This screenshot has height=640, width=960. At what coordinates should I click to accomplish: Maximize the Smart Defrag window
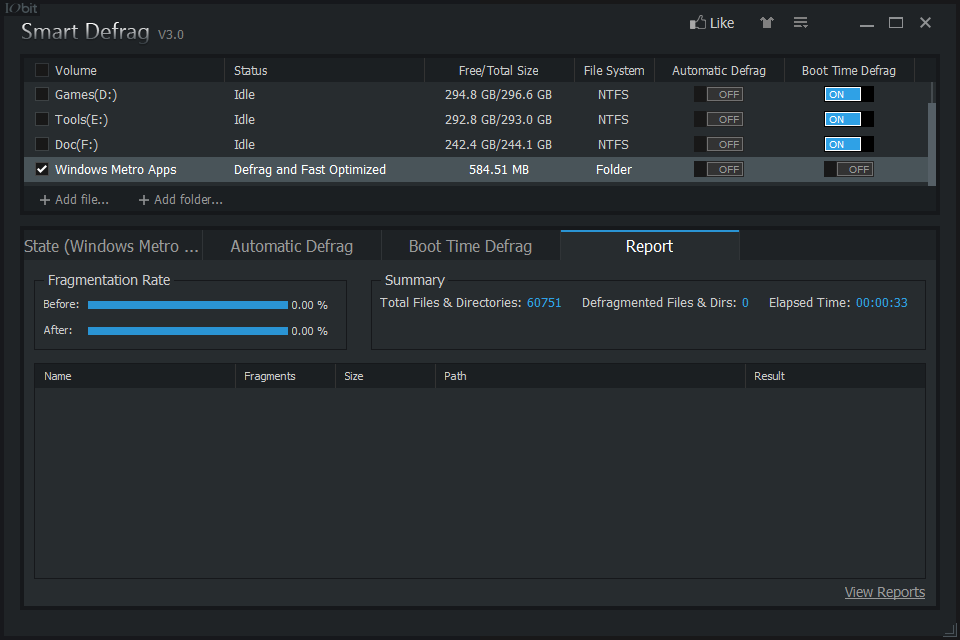pyautogui.click(x=896, y=23)
